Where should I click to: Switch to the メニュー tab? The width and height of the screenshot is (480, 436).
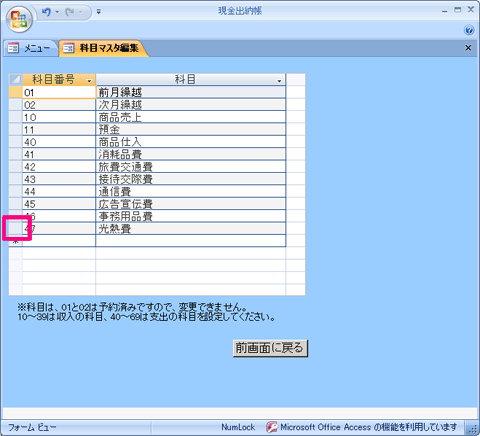click(x=31, y=48)
